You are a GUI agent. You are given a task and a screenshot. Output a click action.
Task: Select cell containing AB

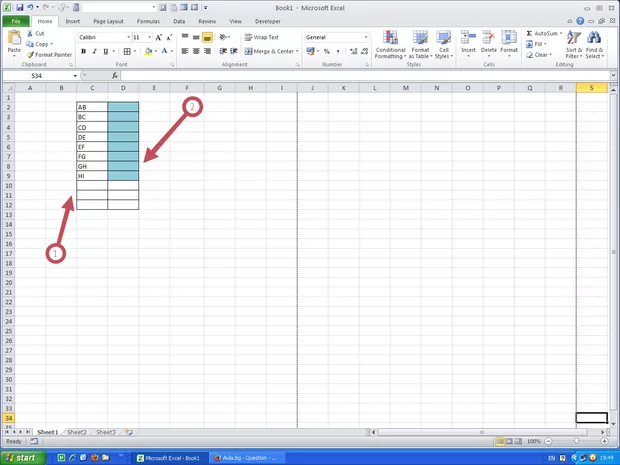click(92, 107)
